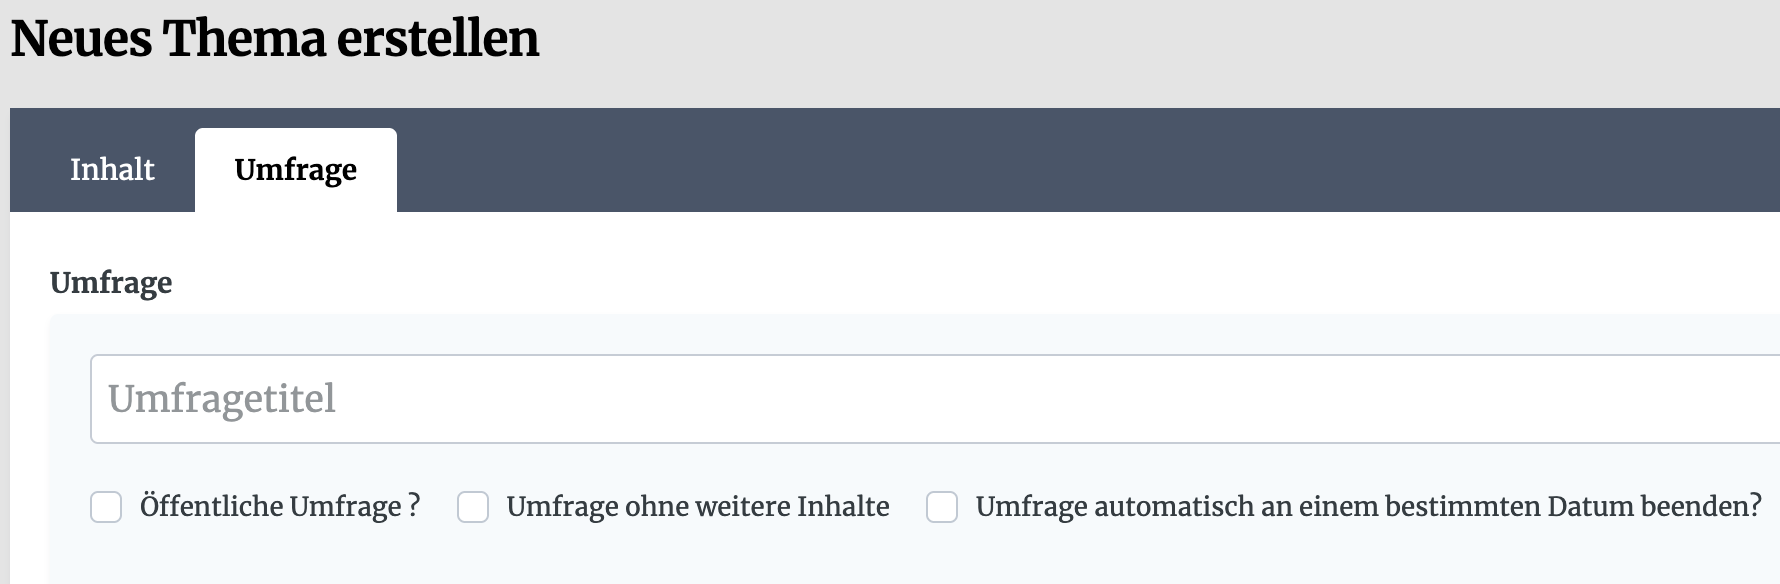Screen dimensions: 1780x584
Task: Click the word 'erstellen' in the page title
Action: [438, 40]
